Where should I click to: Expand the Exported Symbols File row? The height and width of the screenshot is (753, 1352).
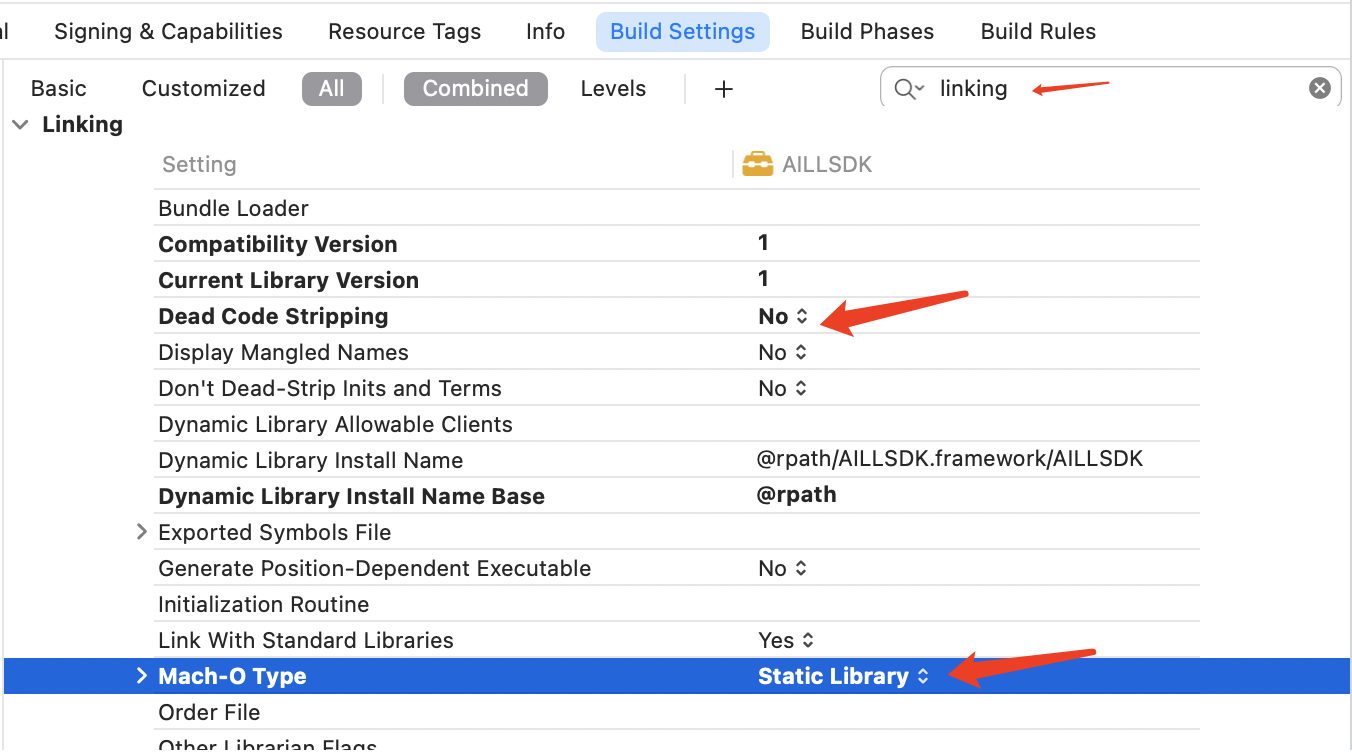click(141, 532)
